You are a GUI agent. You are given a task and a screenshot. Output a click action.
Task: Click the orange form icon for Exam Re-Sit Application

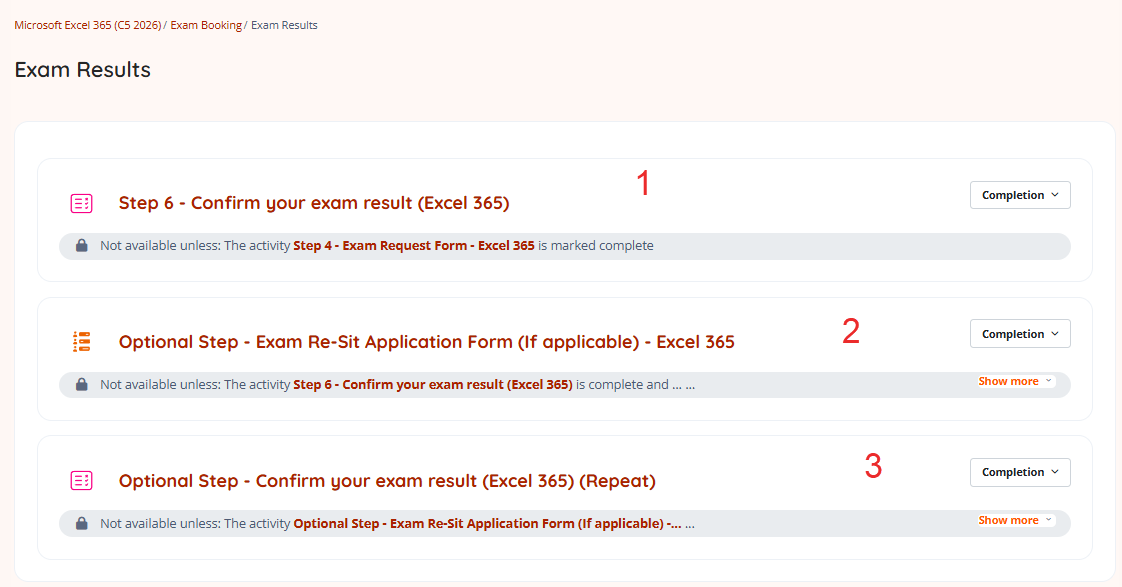tap(82, 341)
